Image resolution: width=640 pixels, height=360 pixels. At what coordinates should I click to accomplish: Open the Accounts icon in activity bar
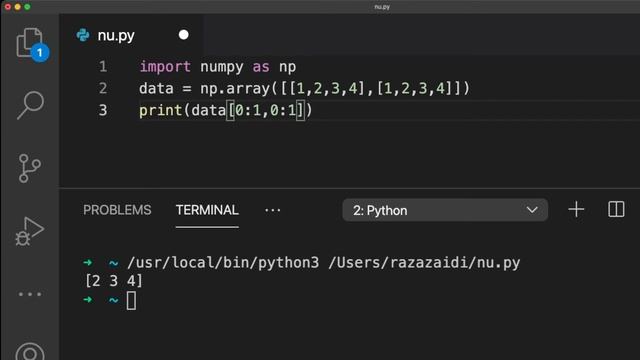pos(30,352)
